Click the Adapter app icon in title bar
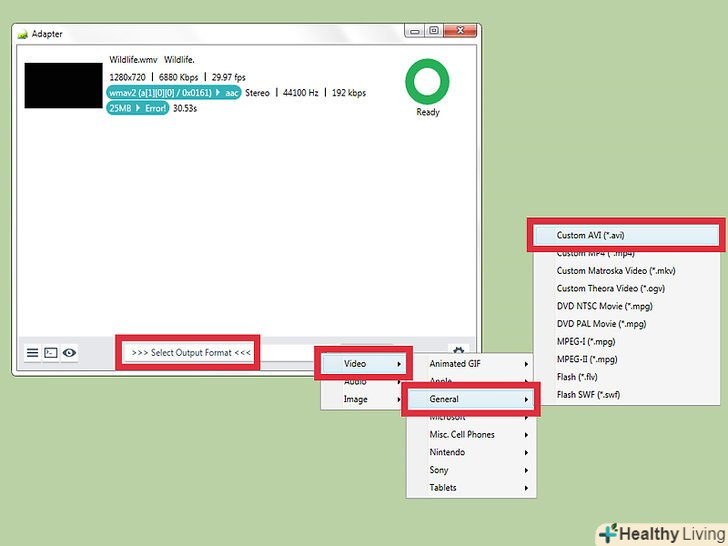 [x=22, y=34]
